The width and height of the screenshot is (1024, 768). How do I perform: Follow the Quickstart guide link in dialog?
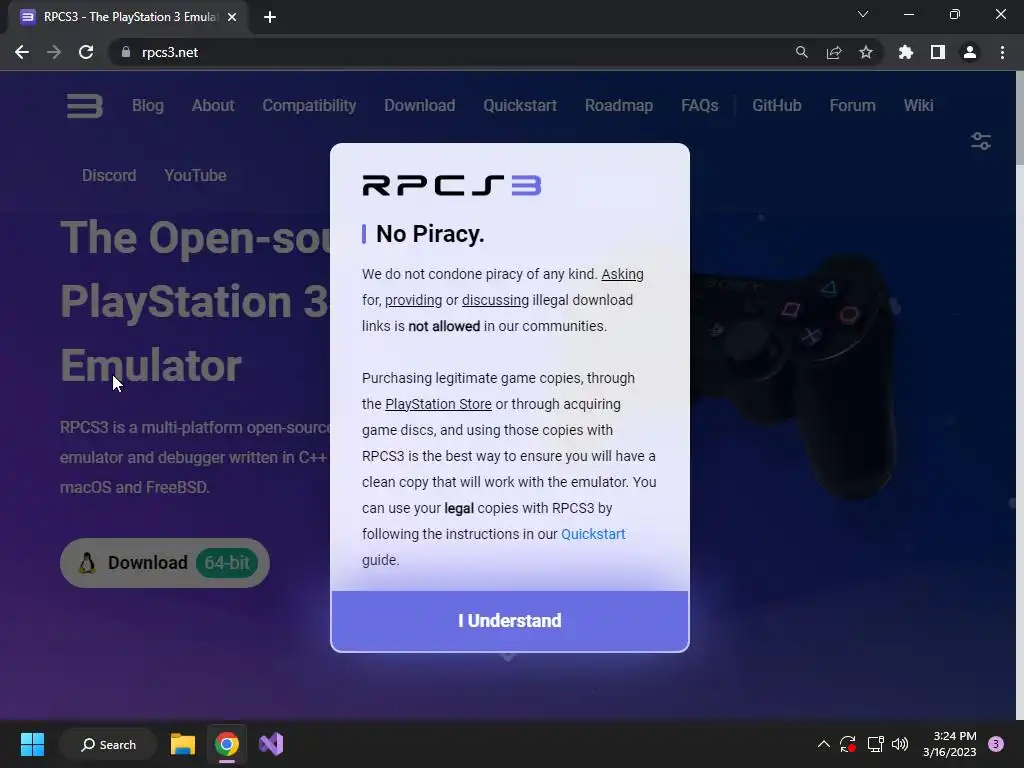[x=593, y=534]
